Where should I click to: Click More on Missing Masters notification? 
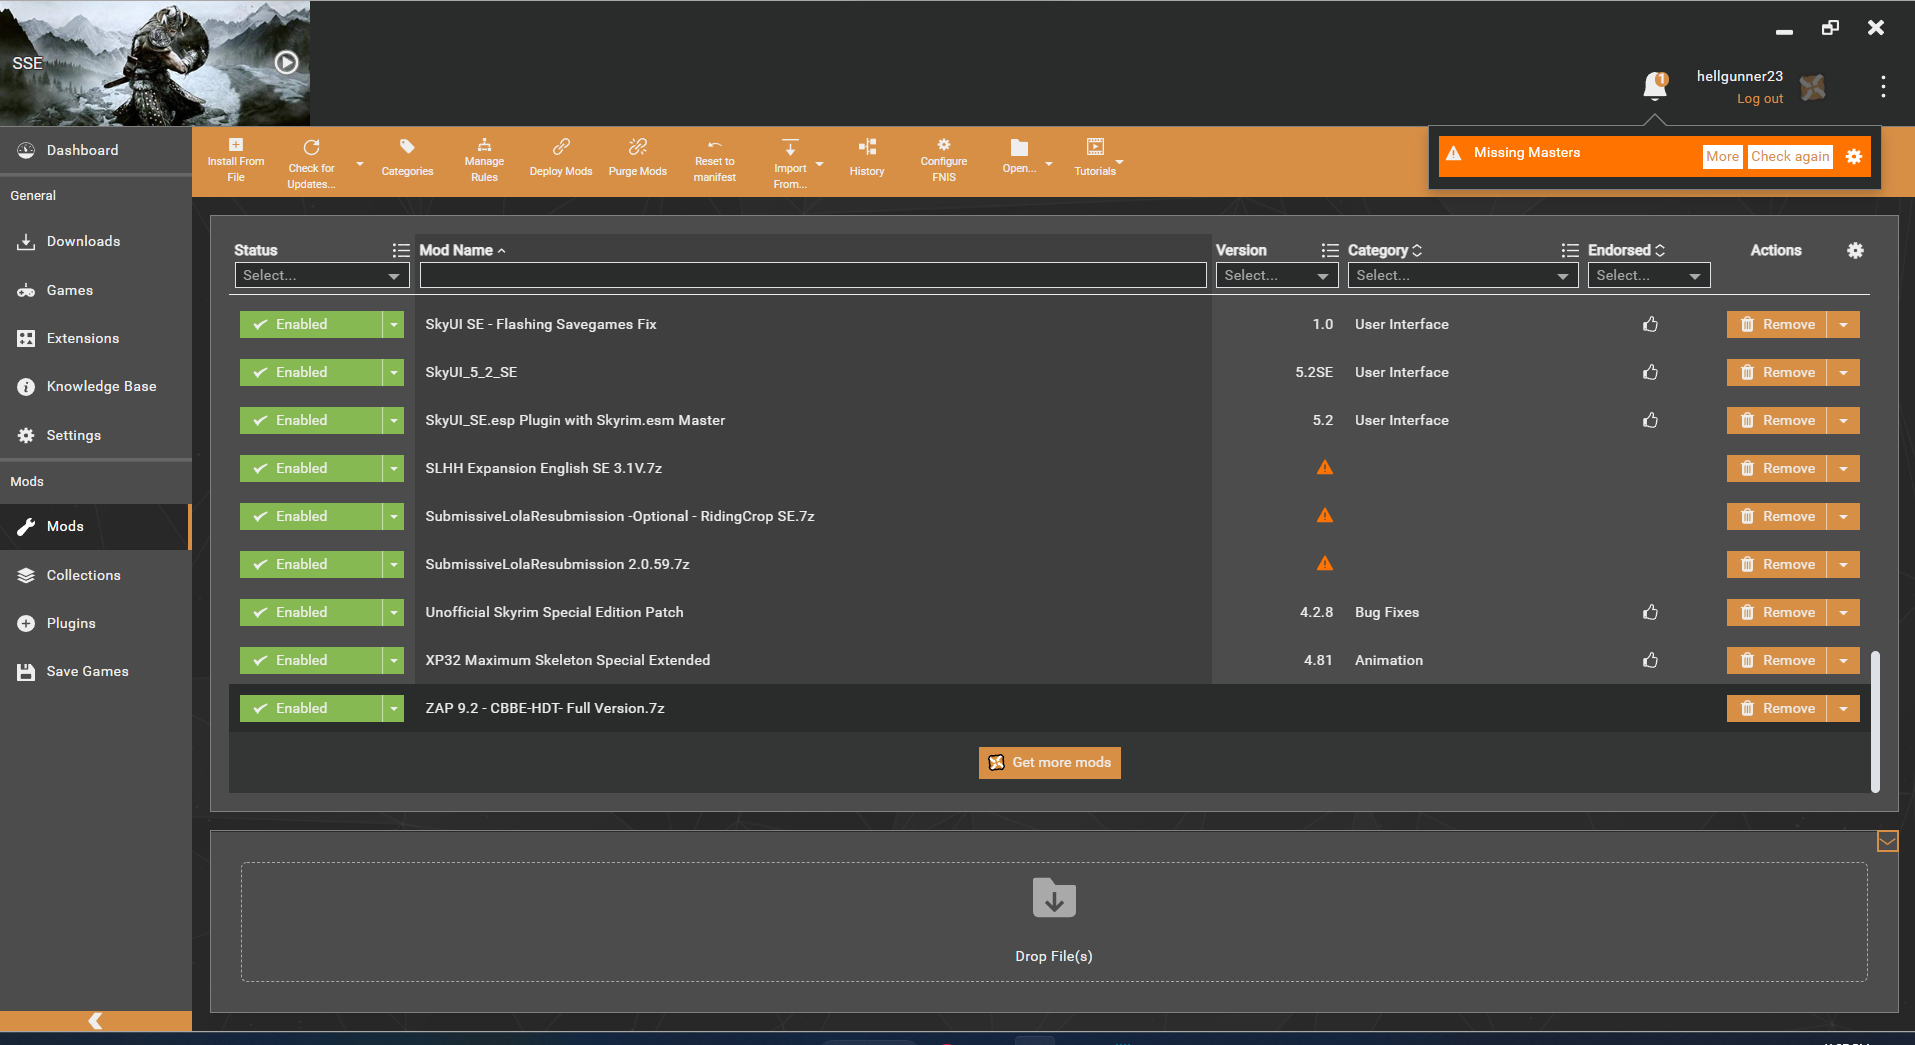tap(1722, 156)
